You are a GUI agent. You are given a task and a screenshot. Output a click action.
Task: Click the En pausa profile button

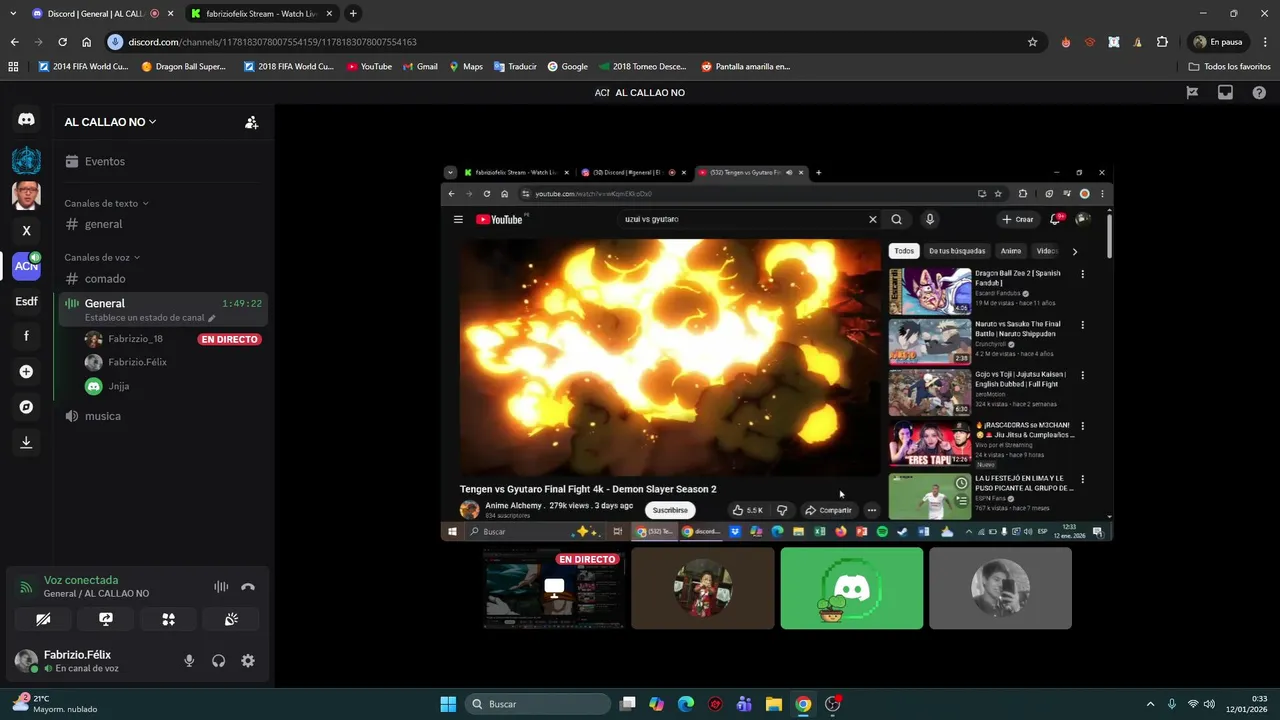click(x=1217, y=42)
